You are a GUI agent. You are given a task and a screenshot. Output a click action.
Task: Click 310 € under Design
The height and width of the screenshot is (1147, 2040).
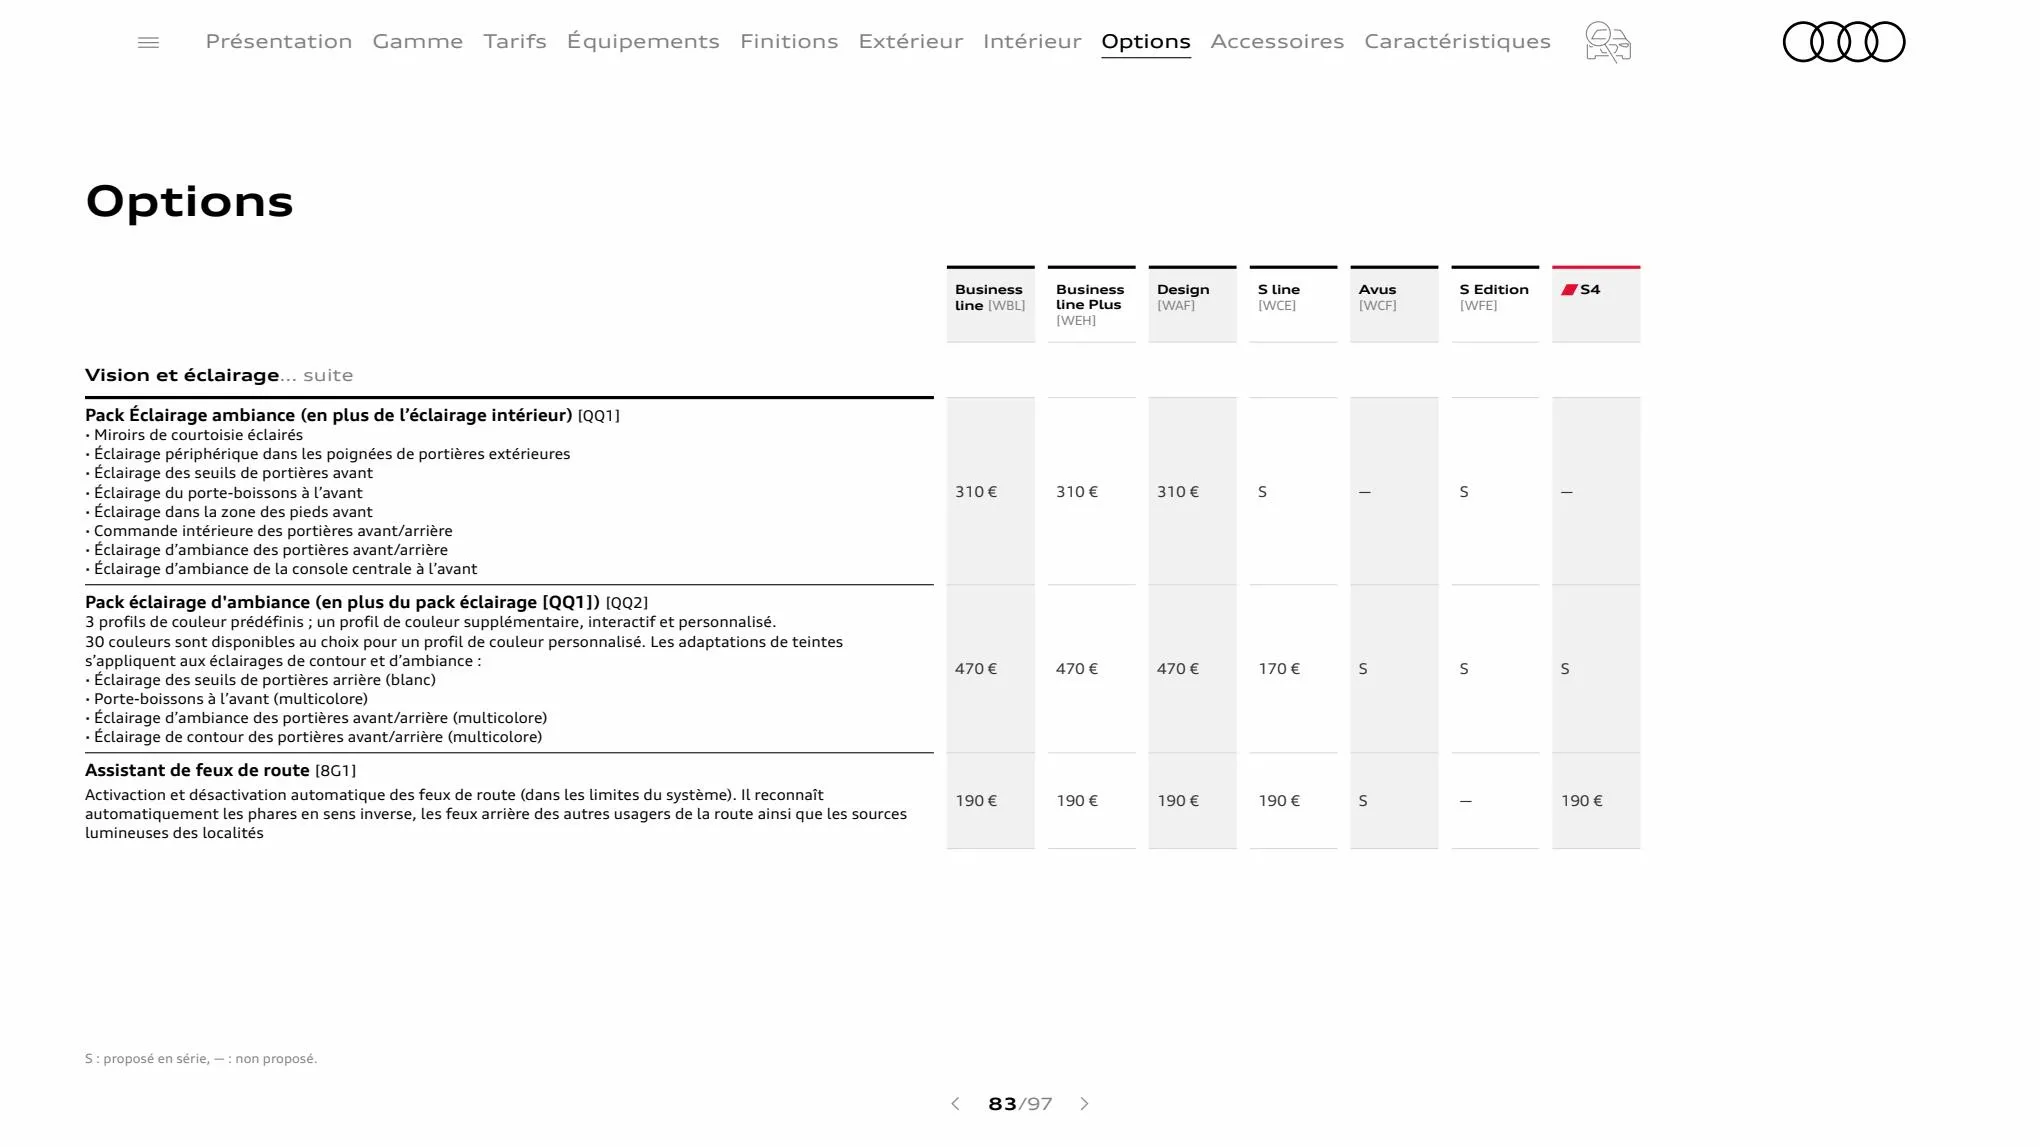pos(1178,492)
